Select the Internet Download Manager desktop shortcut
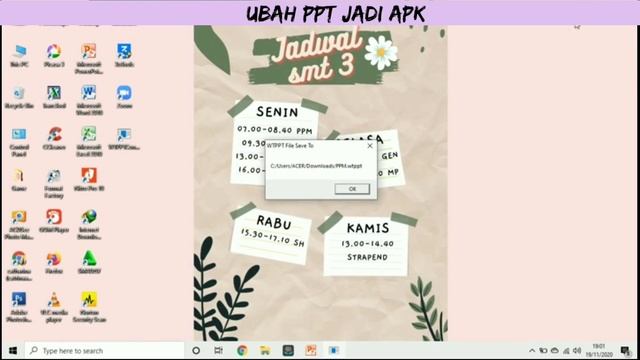Image resolution: width=640 pixels, height=360 pixels. click(89, 224)
